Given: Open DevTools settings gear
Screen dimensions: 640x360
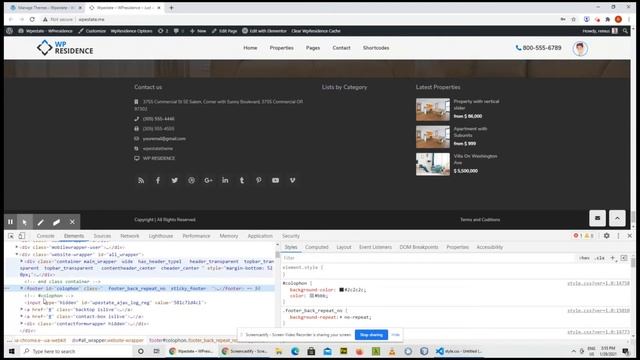Looking at the screenshot, I should [x=607, y=236].
